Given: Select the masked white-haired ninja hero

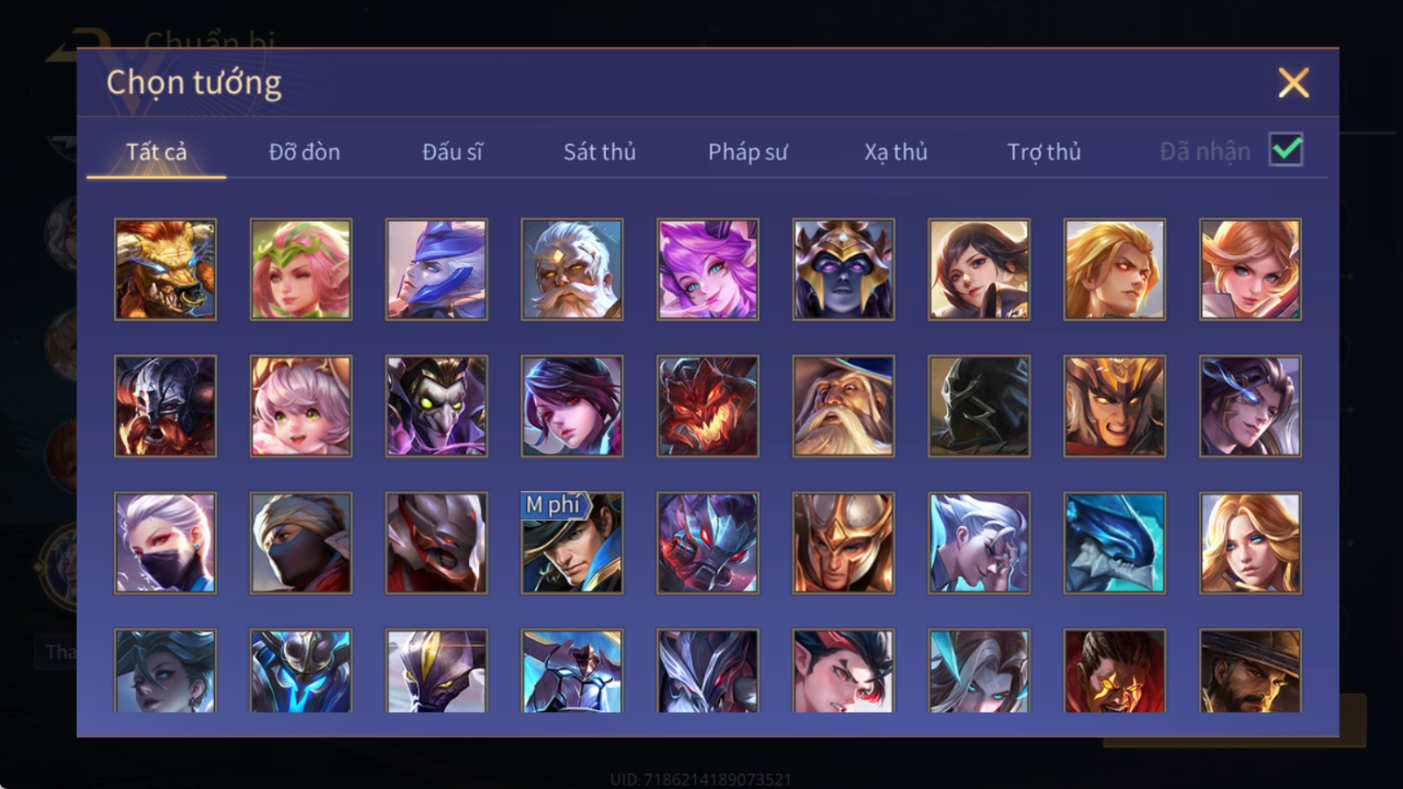Looking at the screenshot, I should (165, 543).
